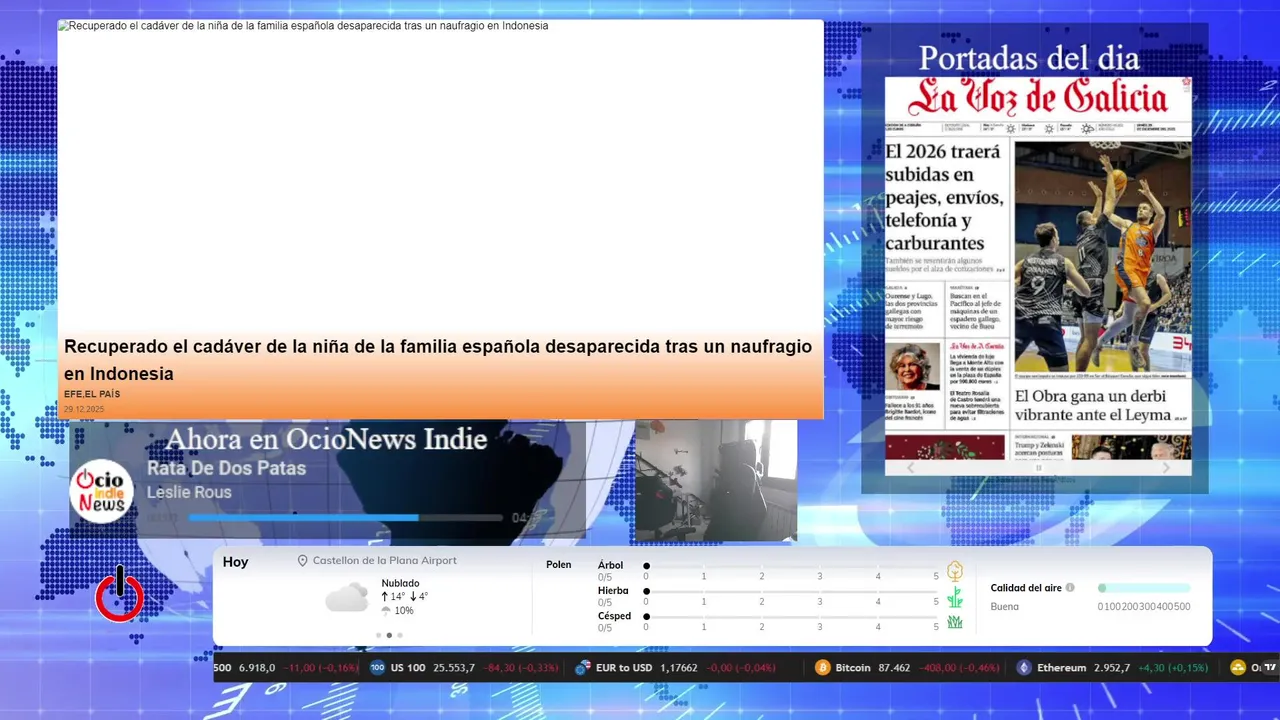The height and width of the screenshot is (720, 1280).
Task: Click the Calidad del aire label
Action: (x=1026, y=588)
